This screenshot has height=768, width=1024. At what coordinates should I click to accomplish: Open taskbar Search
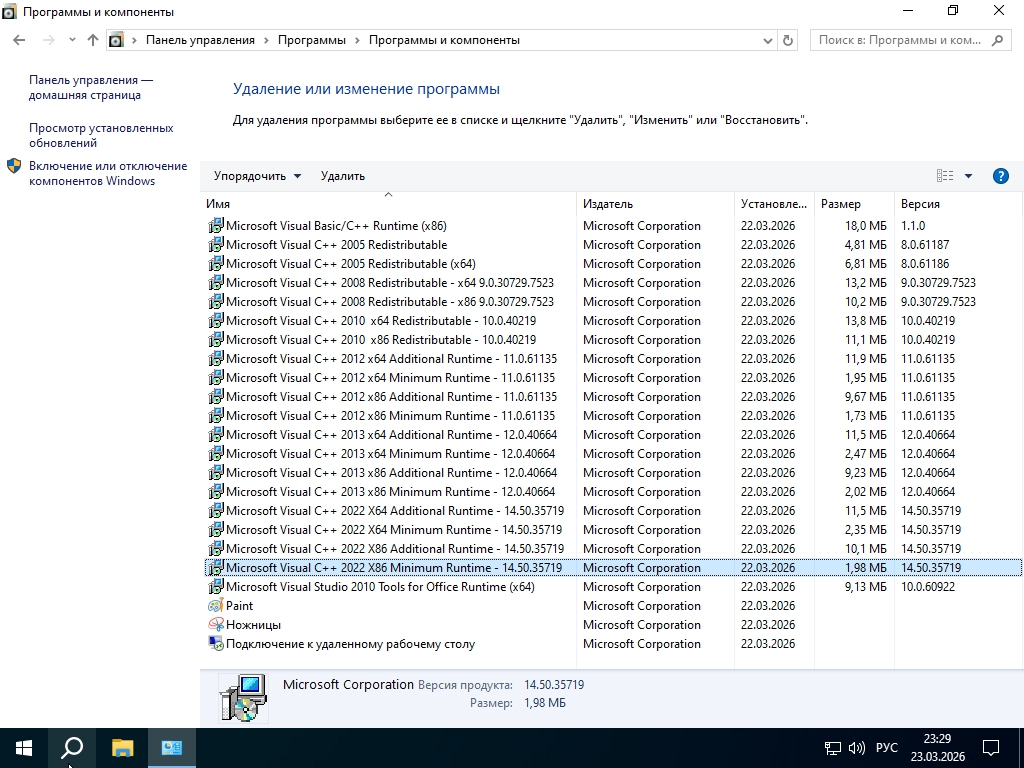tap(72, 748)
